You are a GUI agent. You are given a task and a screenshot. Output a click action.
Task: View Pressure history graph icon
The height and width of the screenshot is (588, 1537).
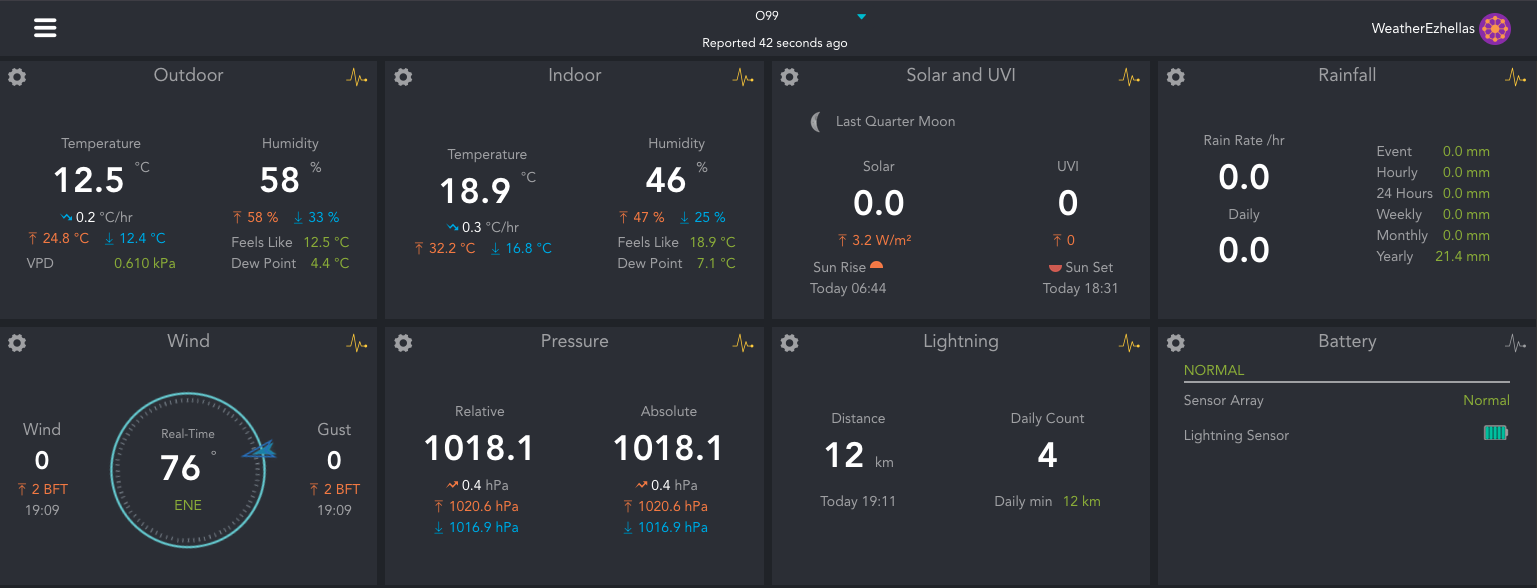point(743,343)
